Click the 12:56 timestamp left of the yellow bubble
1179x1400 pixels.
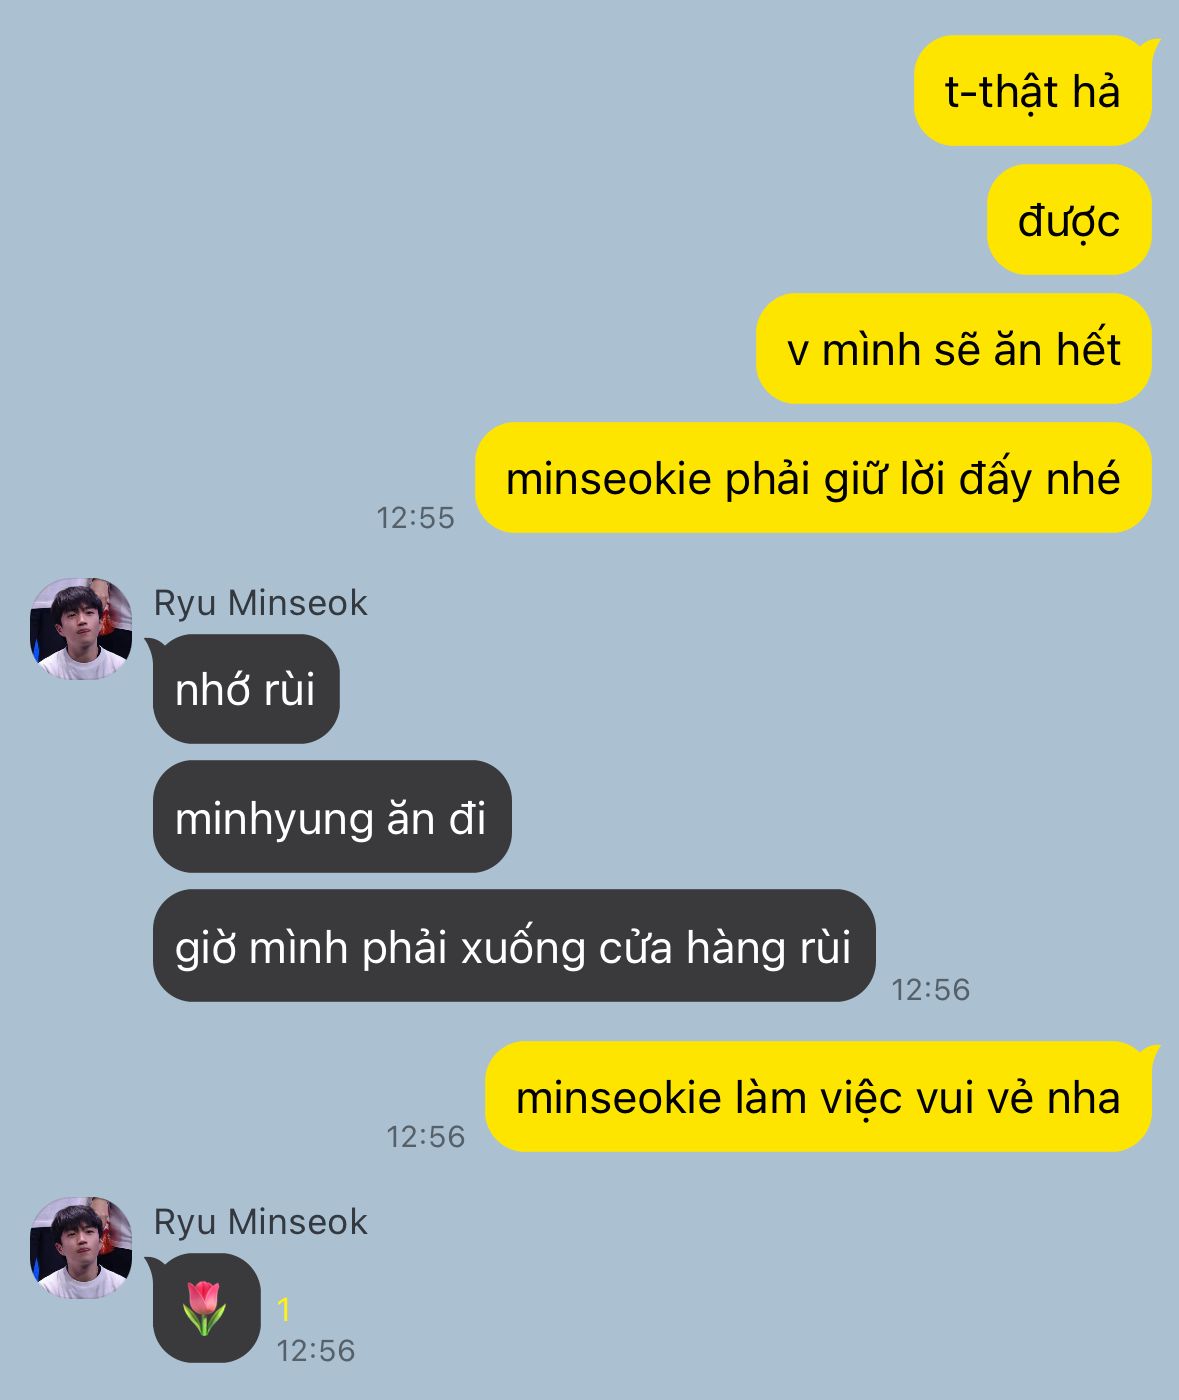[426, 1136]
